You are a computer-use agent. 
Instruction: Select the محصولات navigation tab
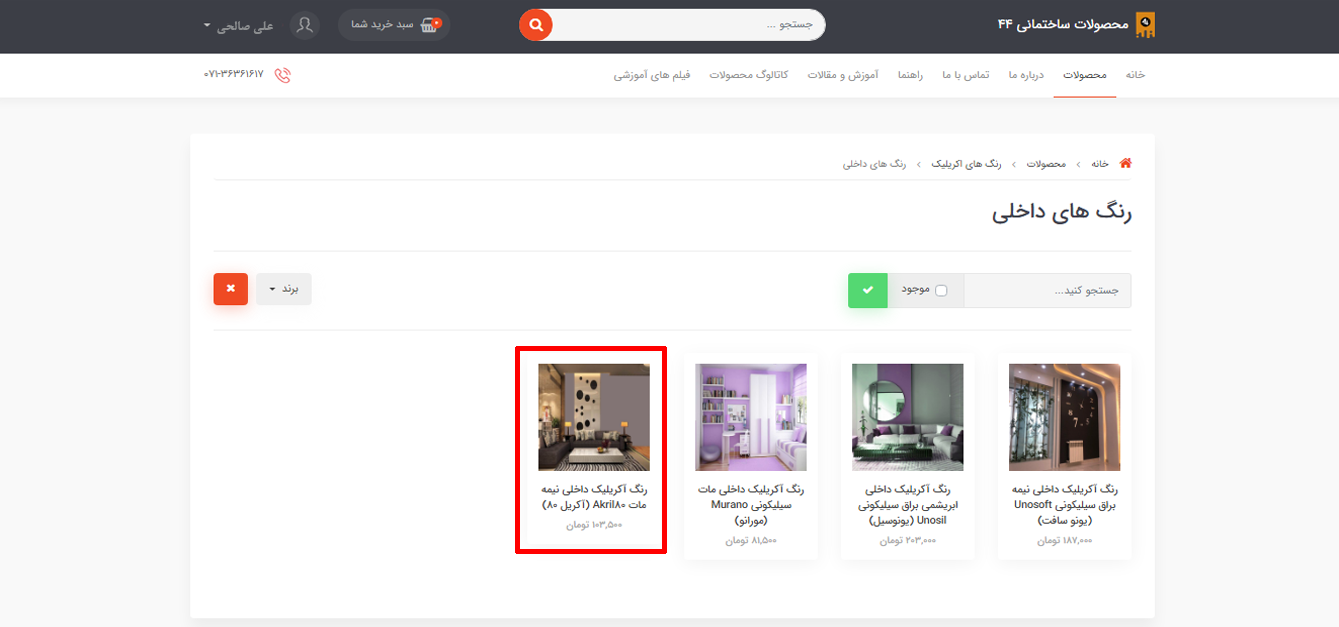click(1084, 75)
